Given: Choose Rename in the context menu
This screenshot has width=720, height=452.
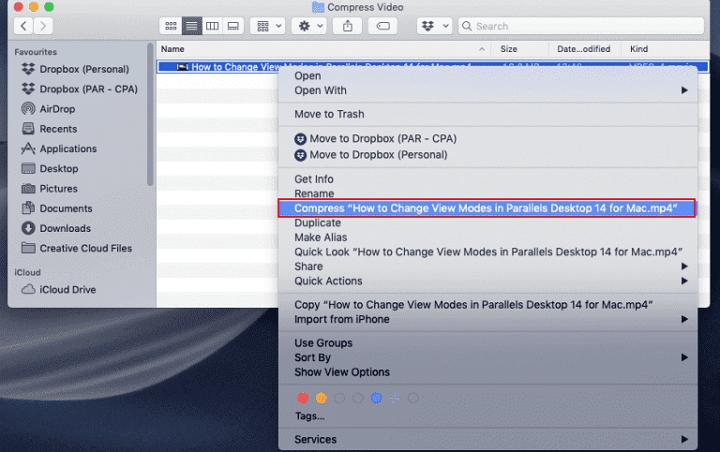Looking at the screenshot, I should (488, 193).
